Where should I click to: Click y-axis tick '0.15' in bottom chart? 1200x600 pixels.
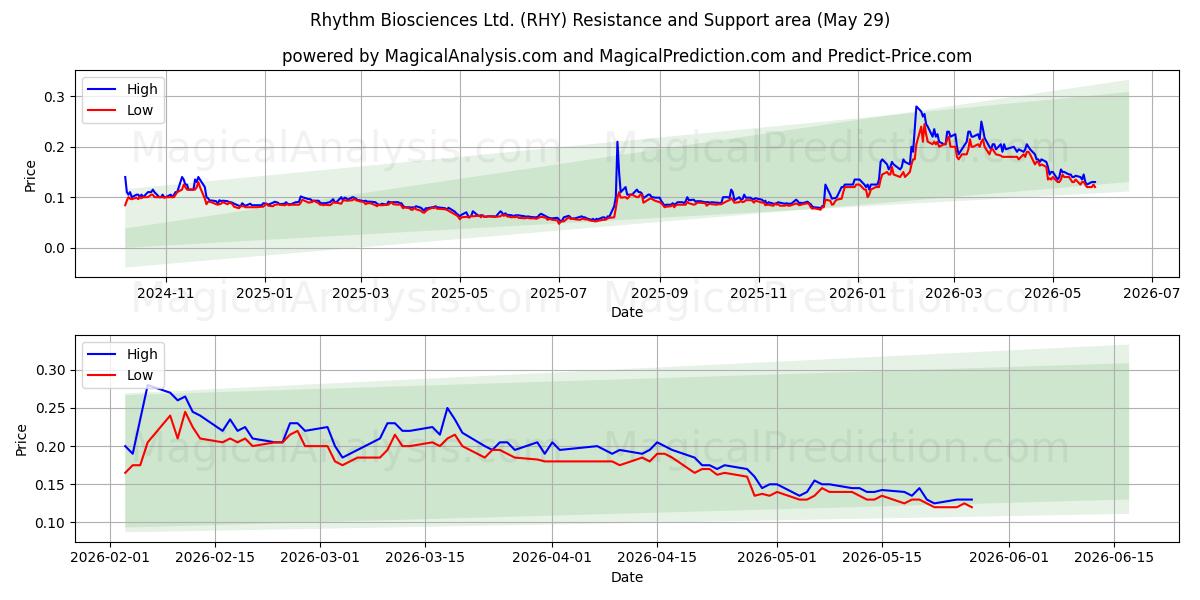[53, 485]
